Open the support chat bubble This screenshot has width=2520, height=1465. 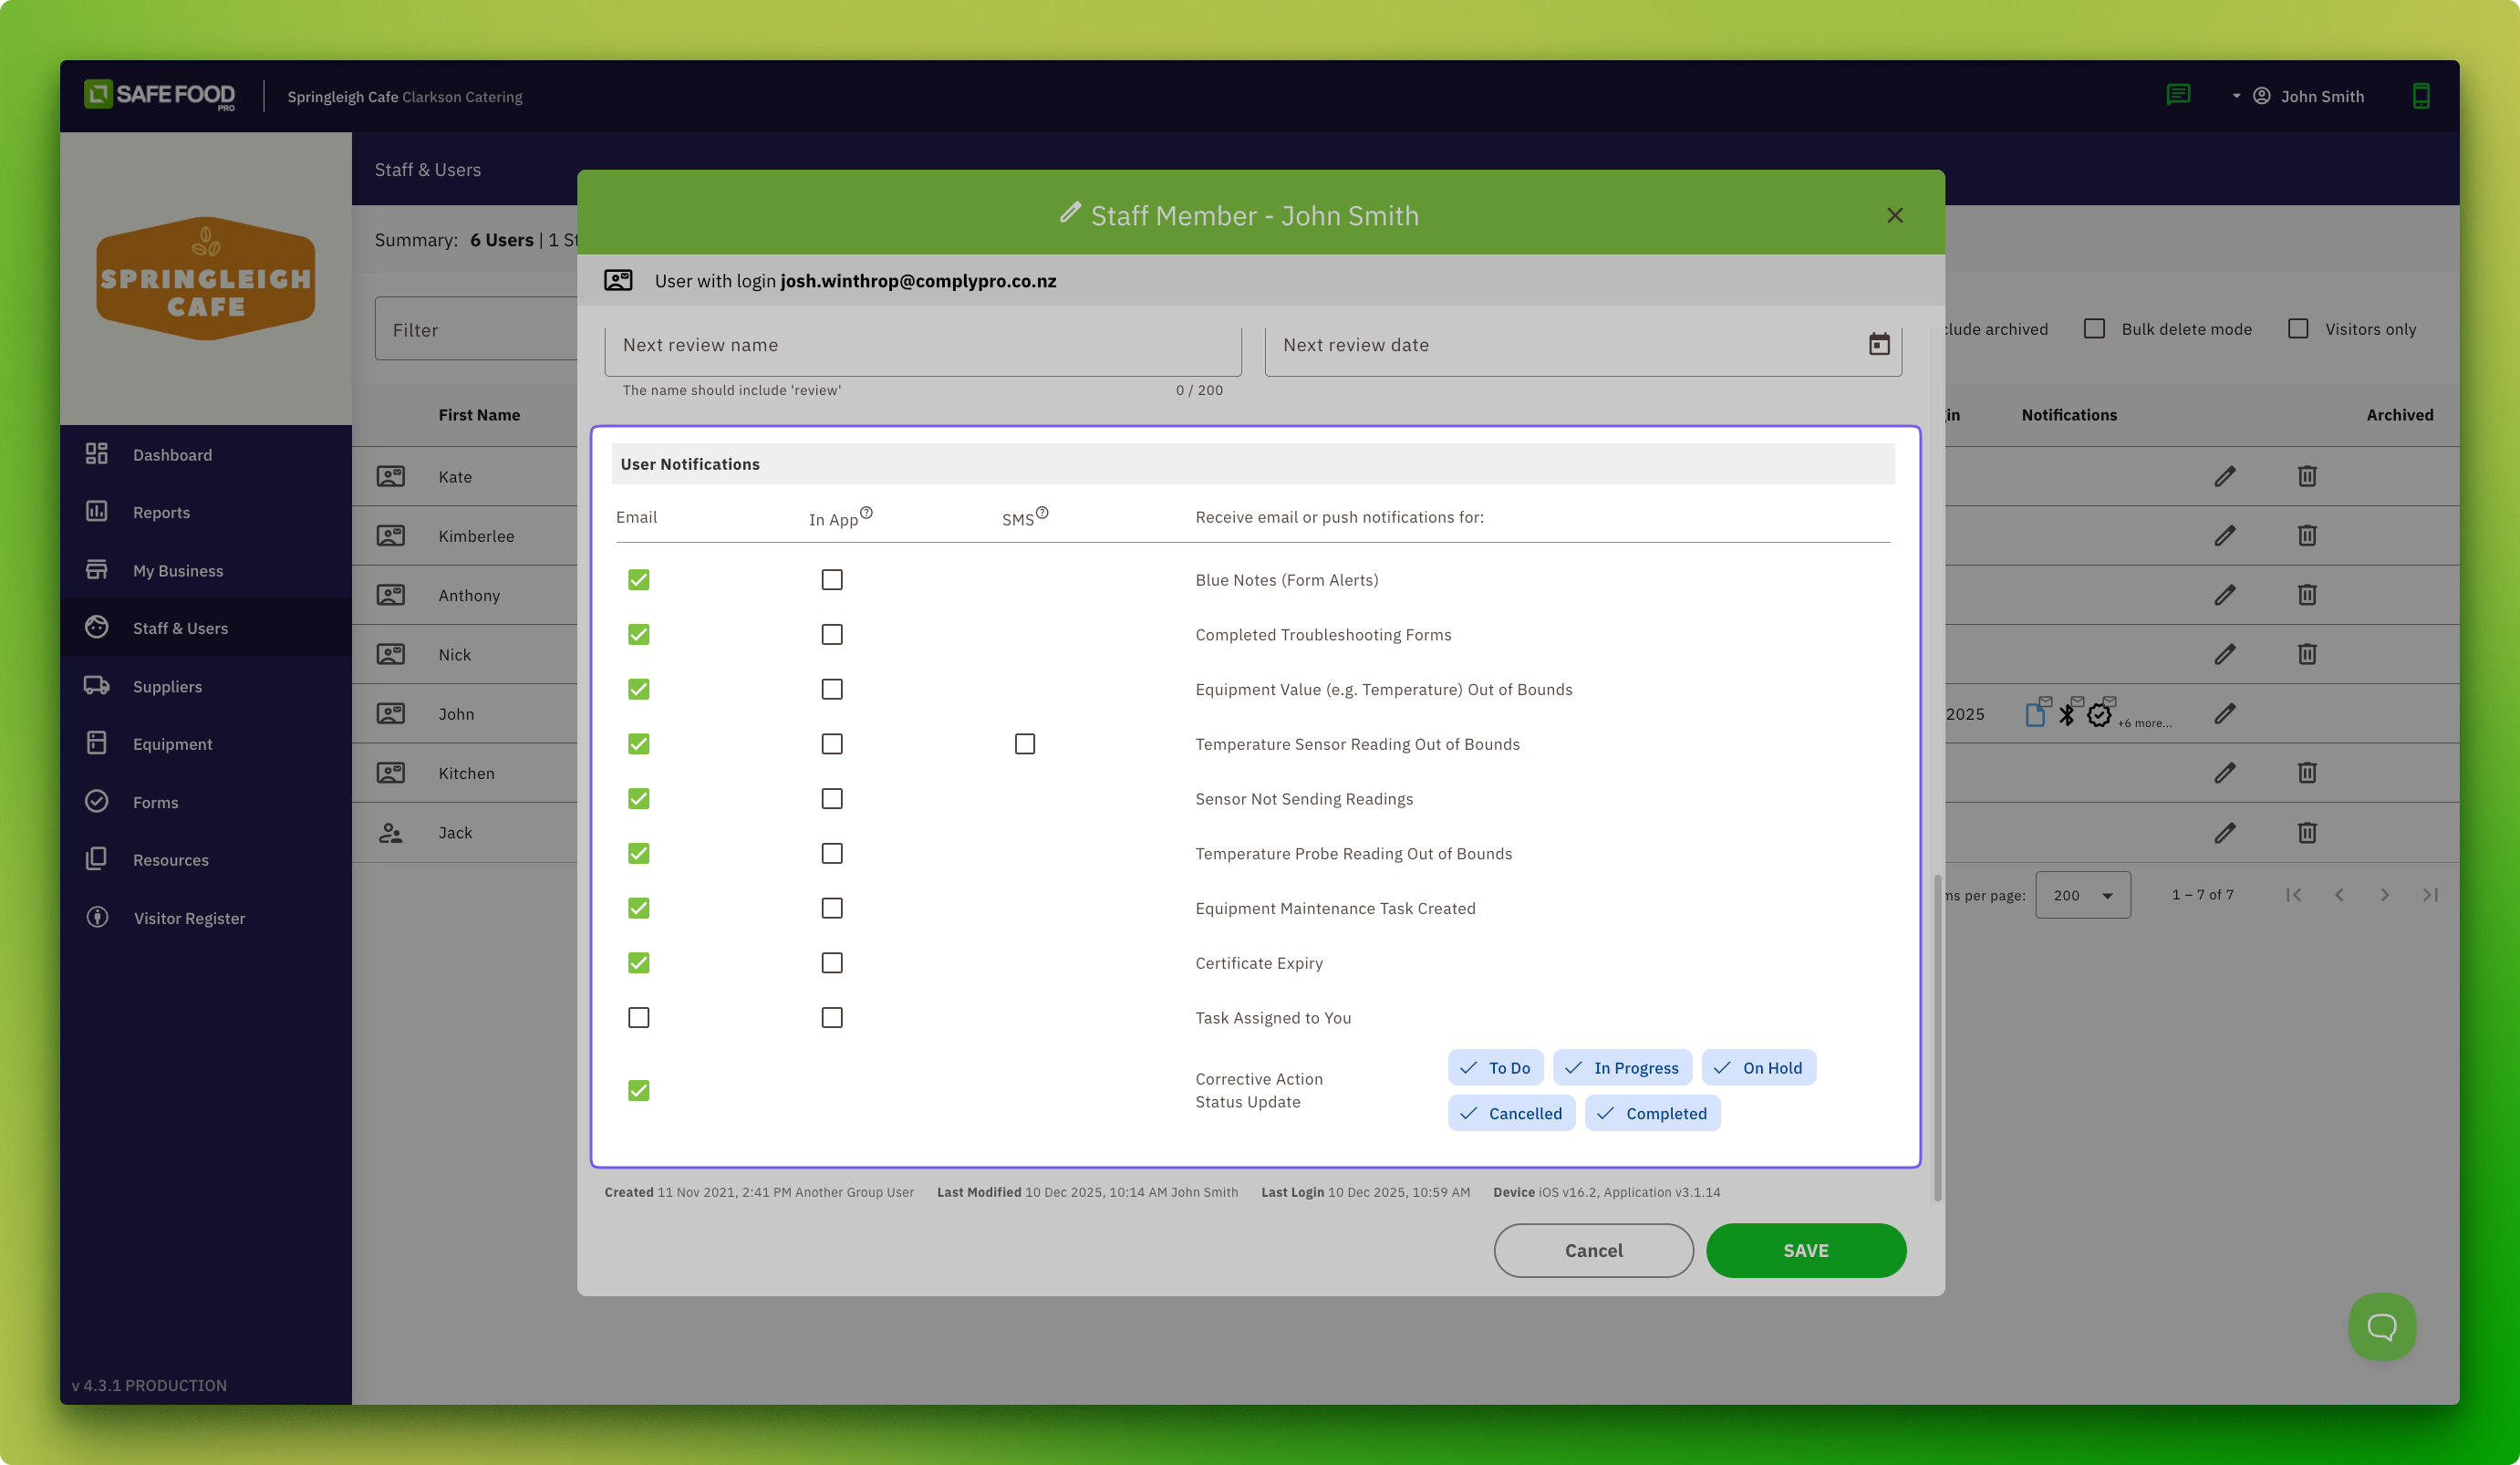pos(2382,1327)
